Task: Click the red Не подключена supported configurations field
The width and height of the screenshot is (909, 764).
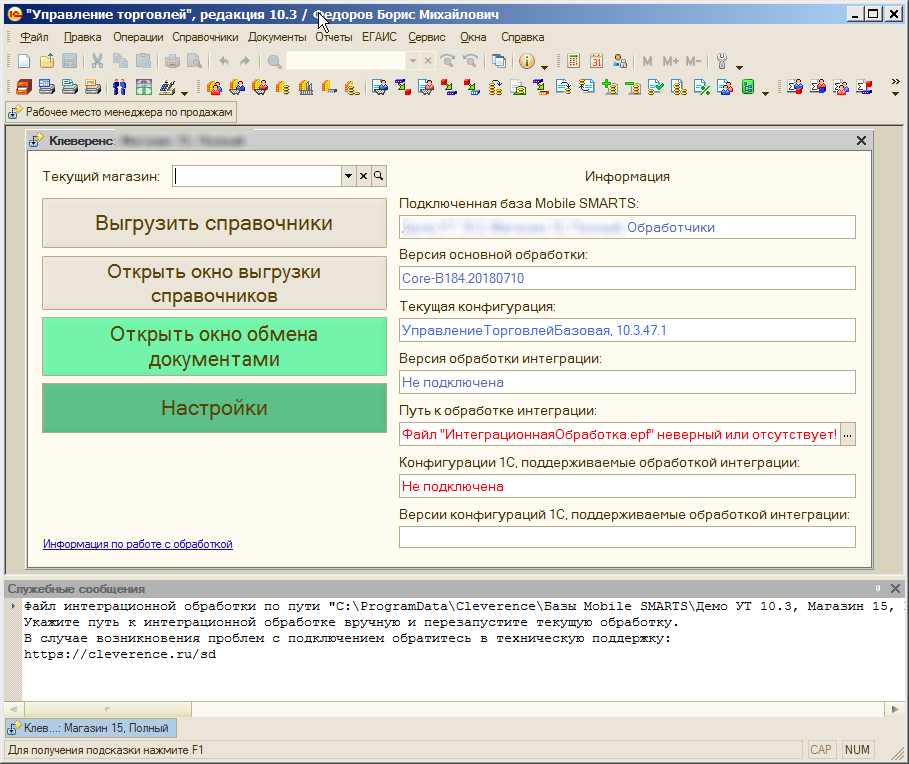Action: pos(627,486)
